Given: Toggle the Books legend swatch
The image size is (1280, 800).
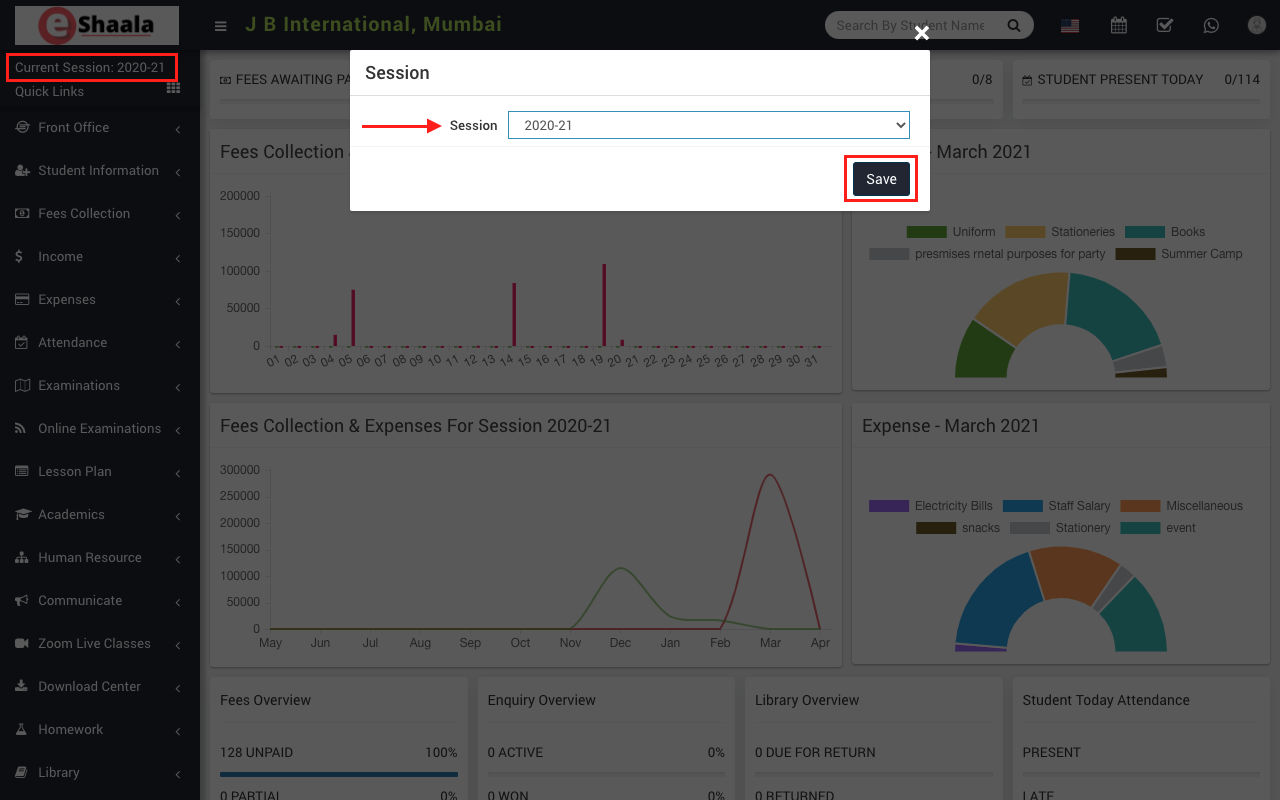Looking at the screenshot, I should [1144, 232].
